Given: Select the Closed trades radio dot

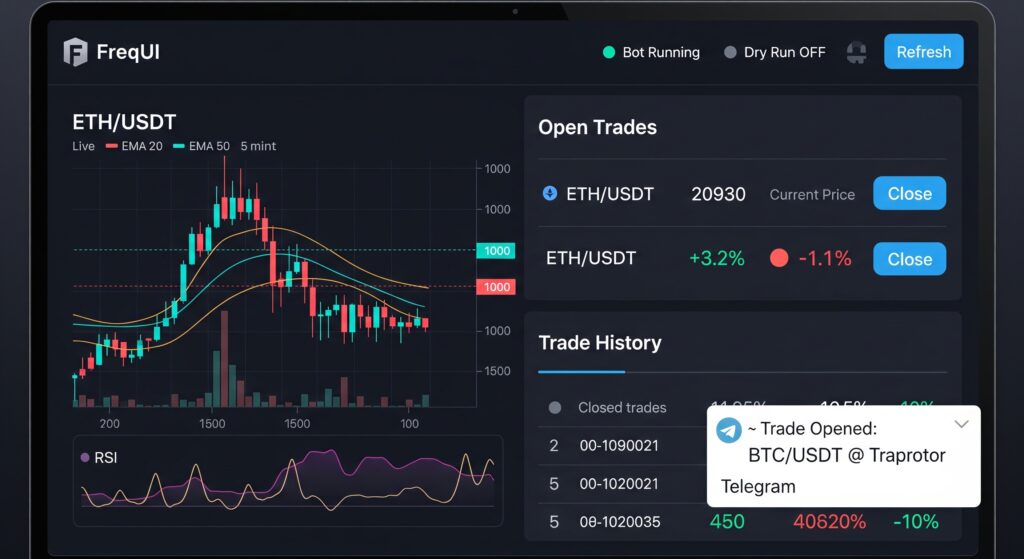Looking at the screenshot, I should pyautogui.click(x=555, y=407).
